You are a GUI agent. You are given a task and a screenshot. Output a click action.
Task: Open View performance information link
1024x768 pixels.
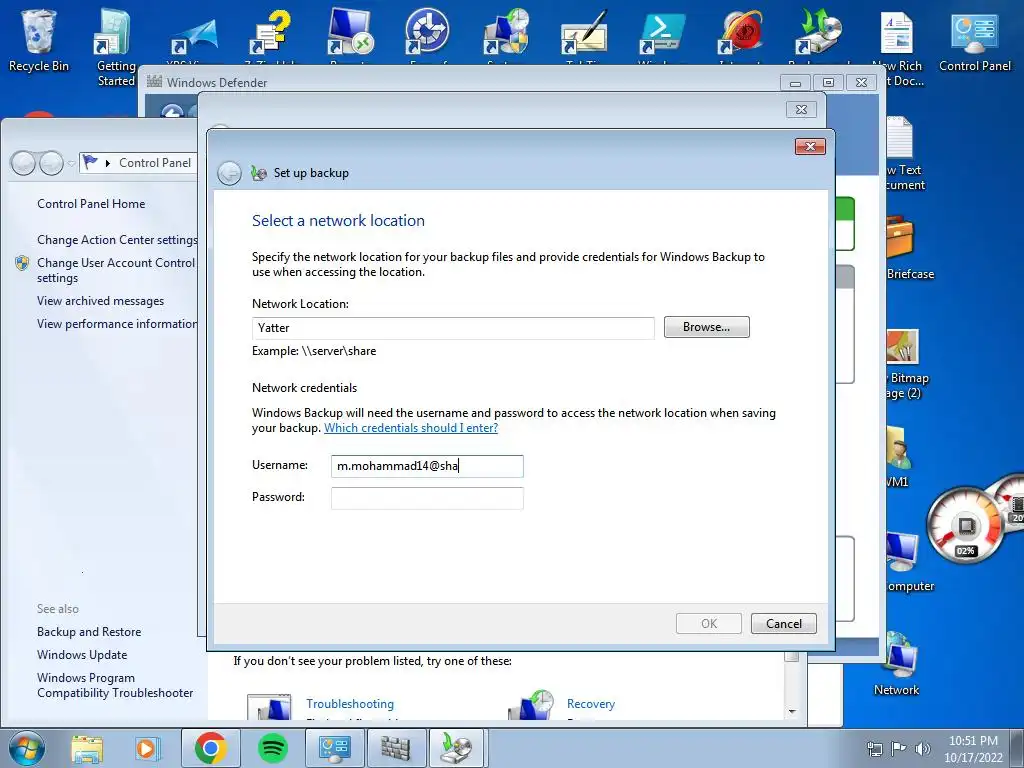pos(117,324)
